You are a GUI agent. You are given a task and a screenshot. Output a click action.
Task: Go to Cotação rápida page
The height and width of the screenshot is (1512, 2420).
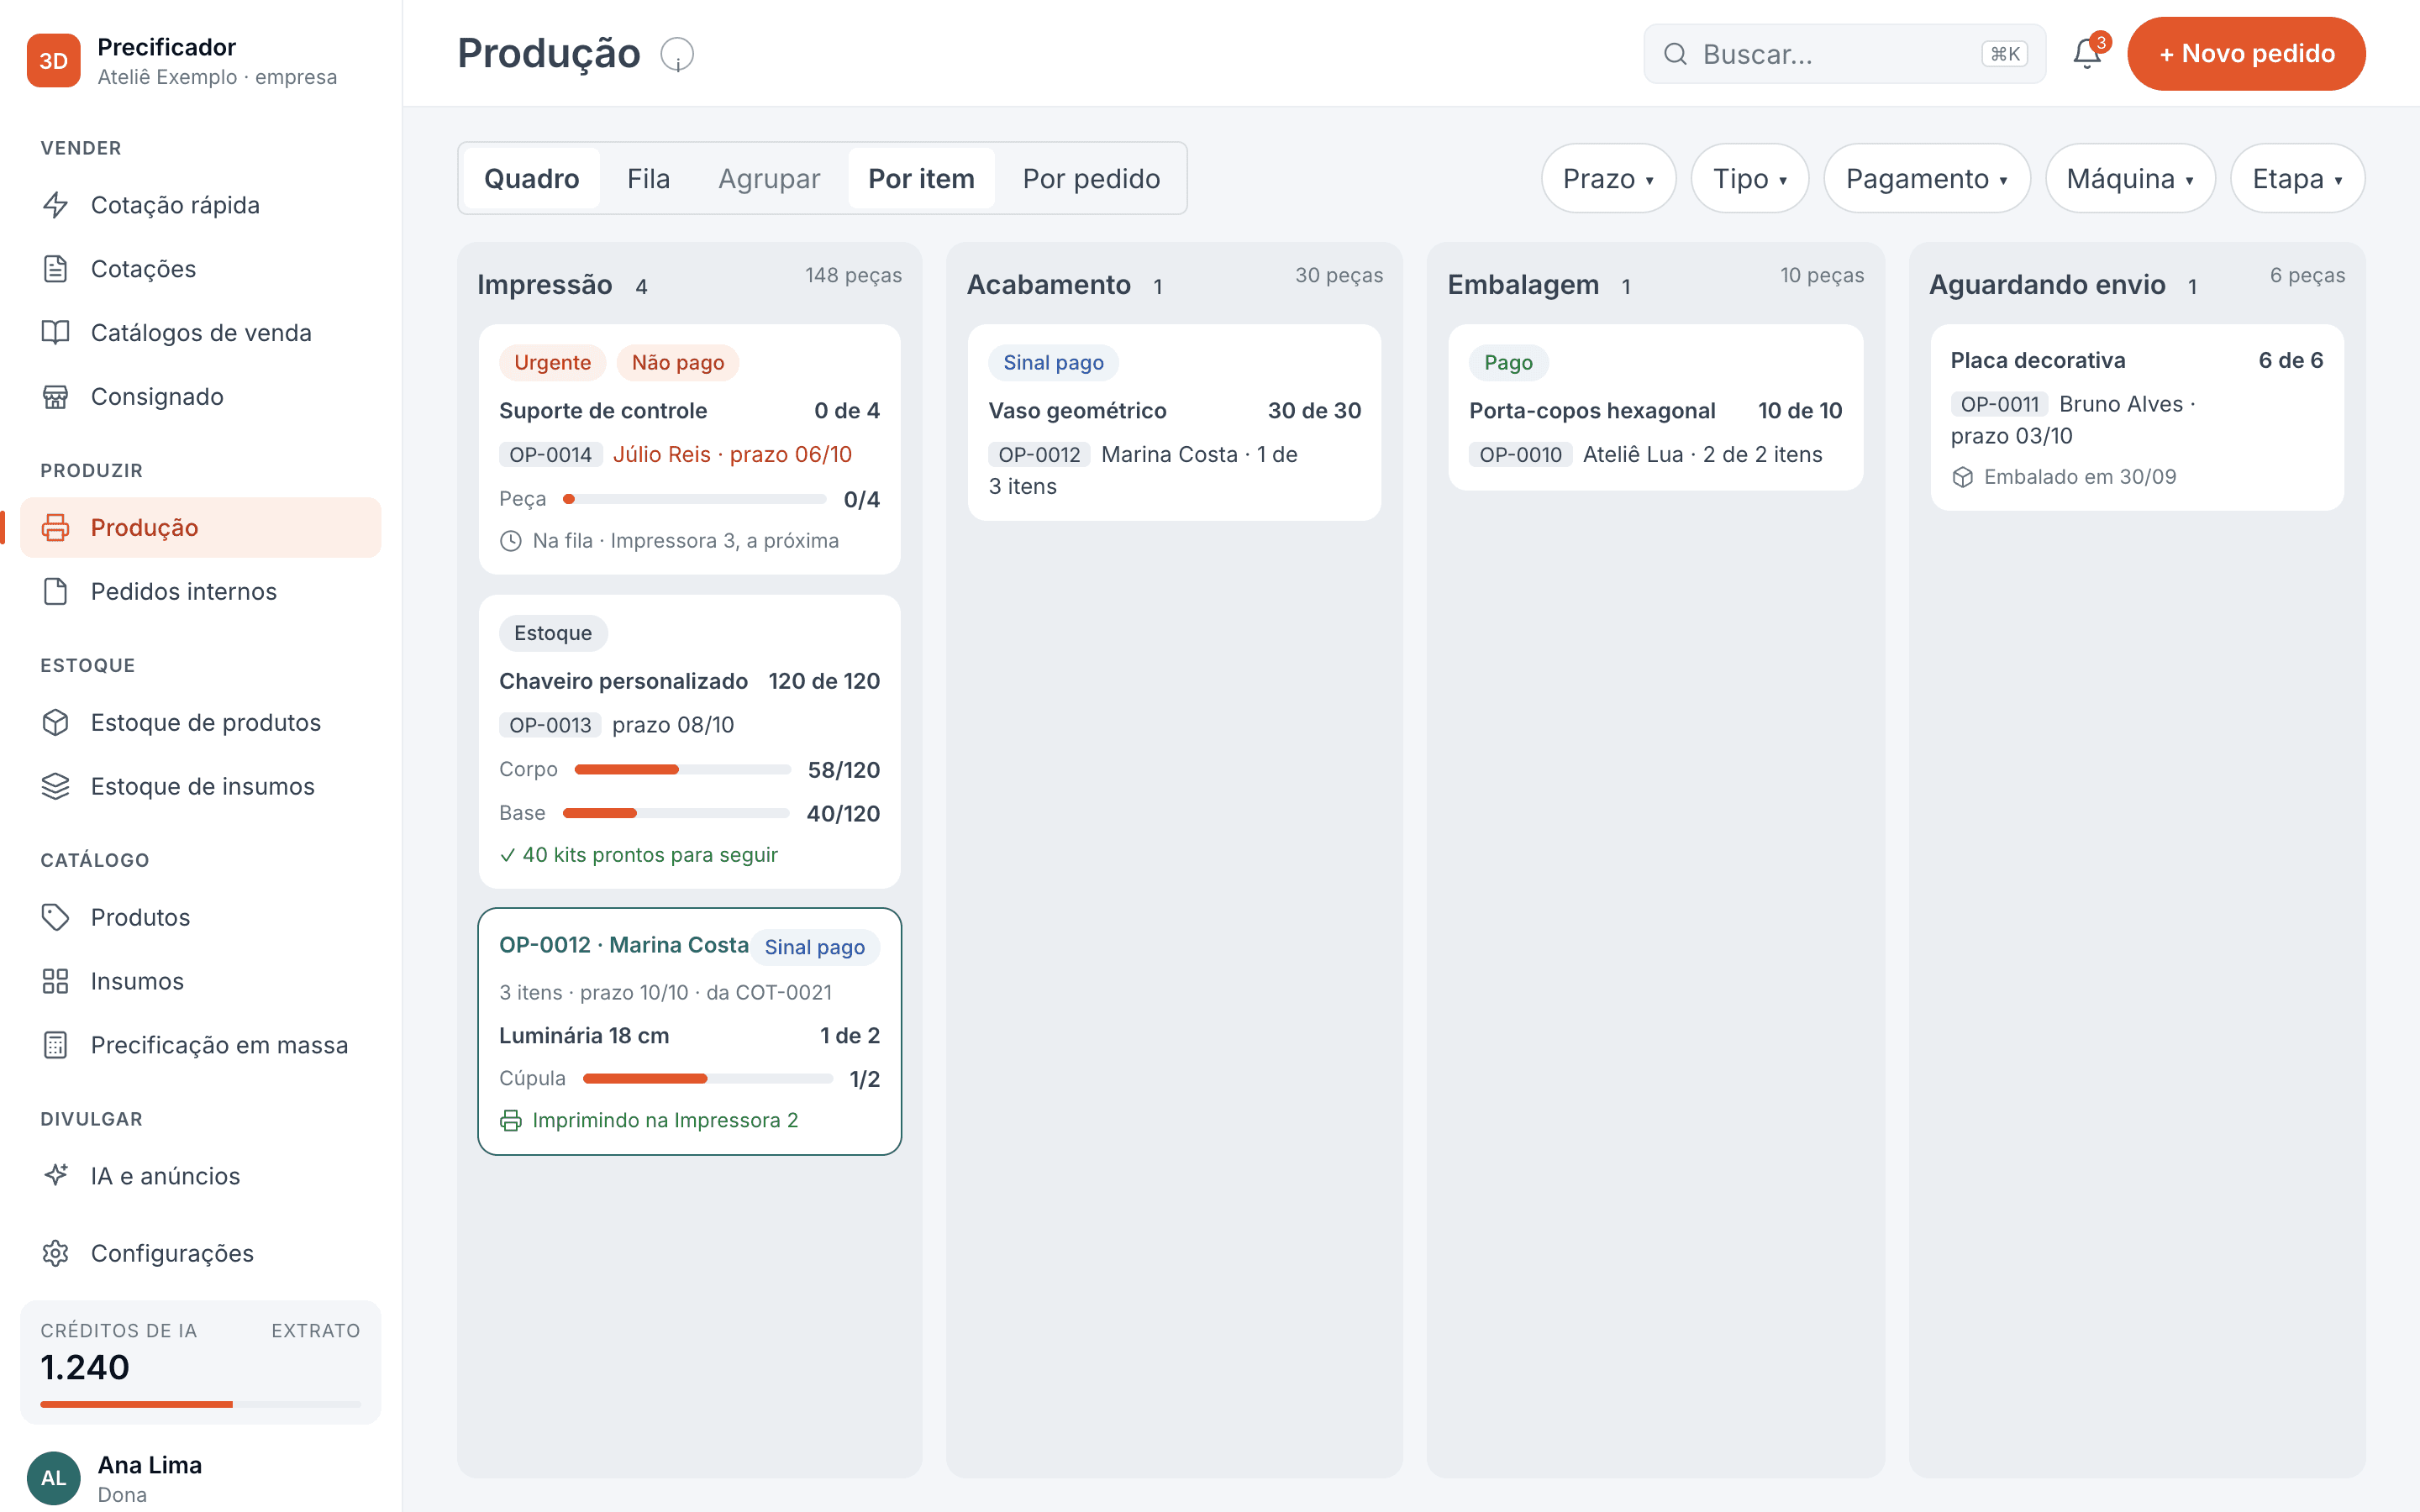pyautogui.click(x=201, y=205)
